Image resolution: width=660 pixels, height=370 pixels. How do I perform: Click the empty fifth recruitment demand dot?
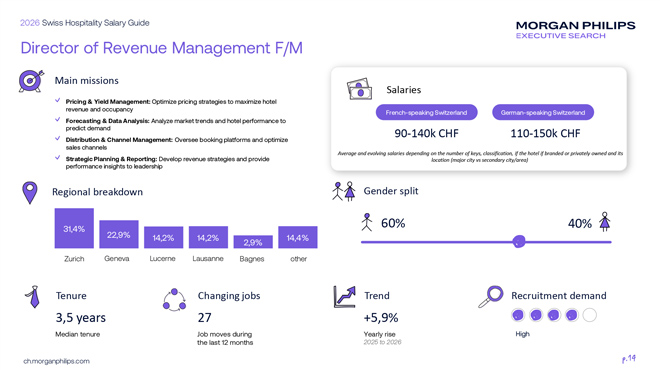(590, 315)
